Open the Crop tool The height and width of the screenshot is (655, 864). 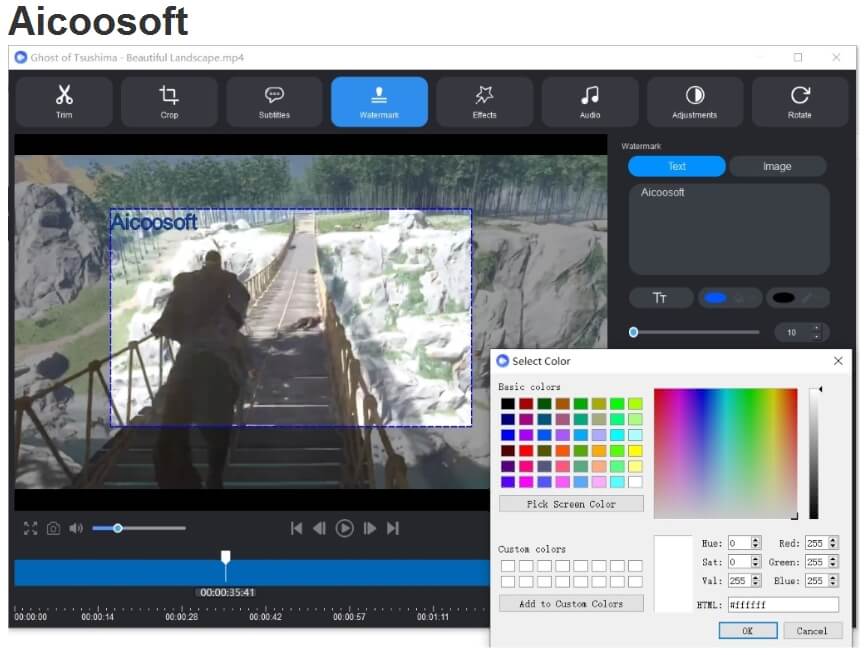click(169, 102)
